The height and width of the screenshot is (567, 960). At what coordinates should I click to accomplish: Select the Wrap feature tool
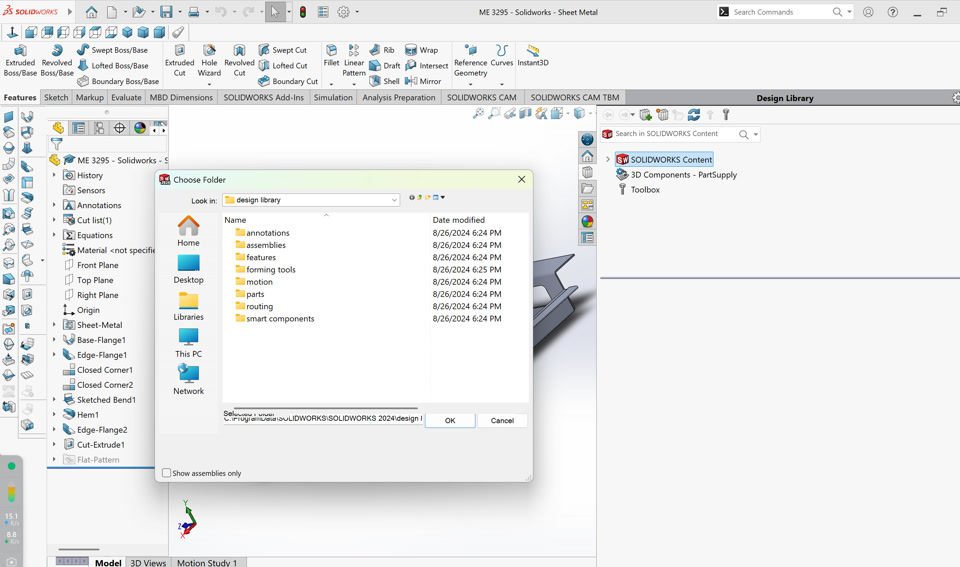point(422,50)
